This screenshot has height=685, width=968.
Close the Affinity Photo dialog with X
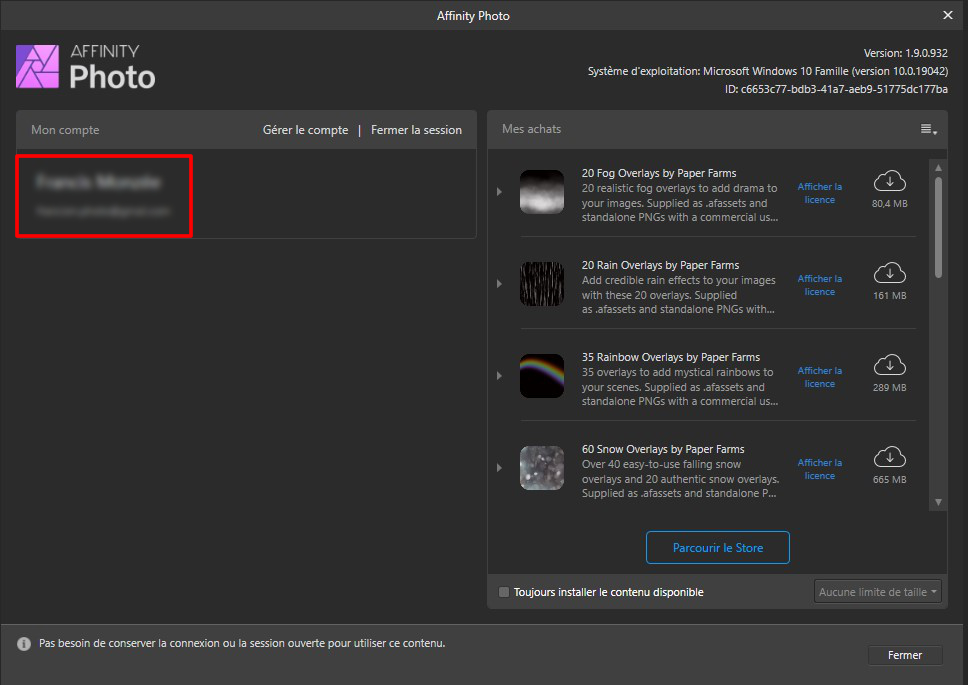point(948,15)
